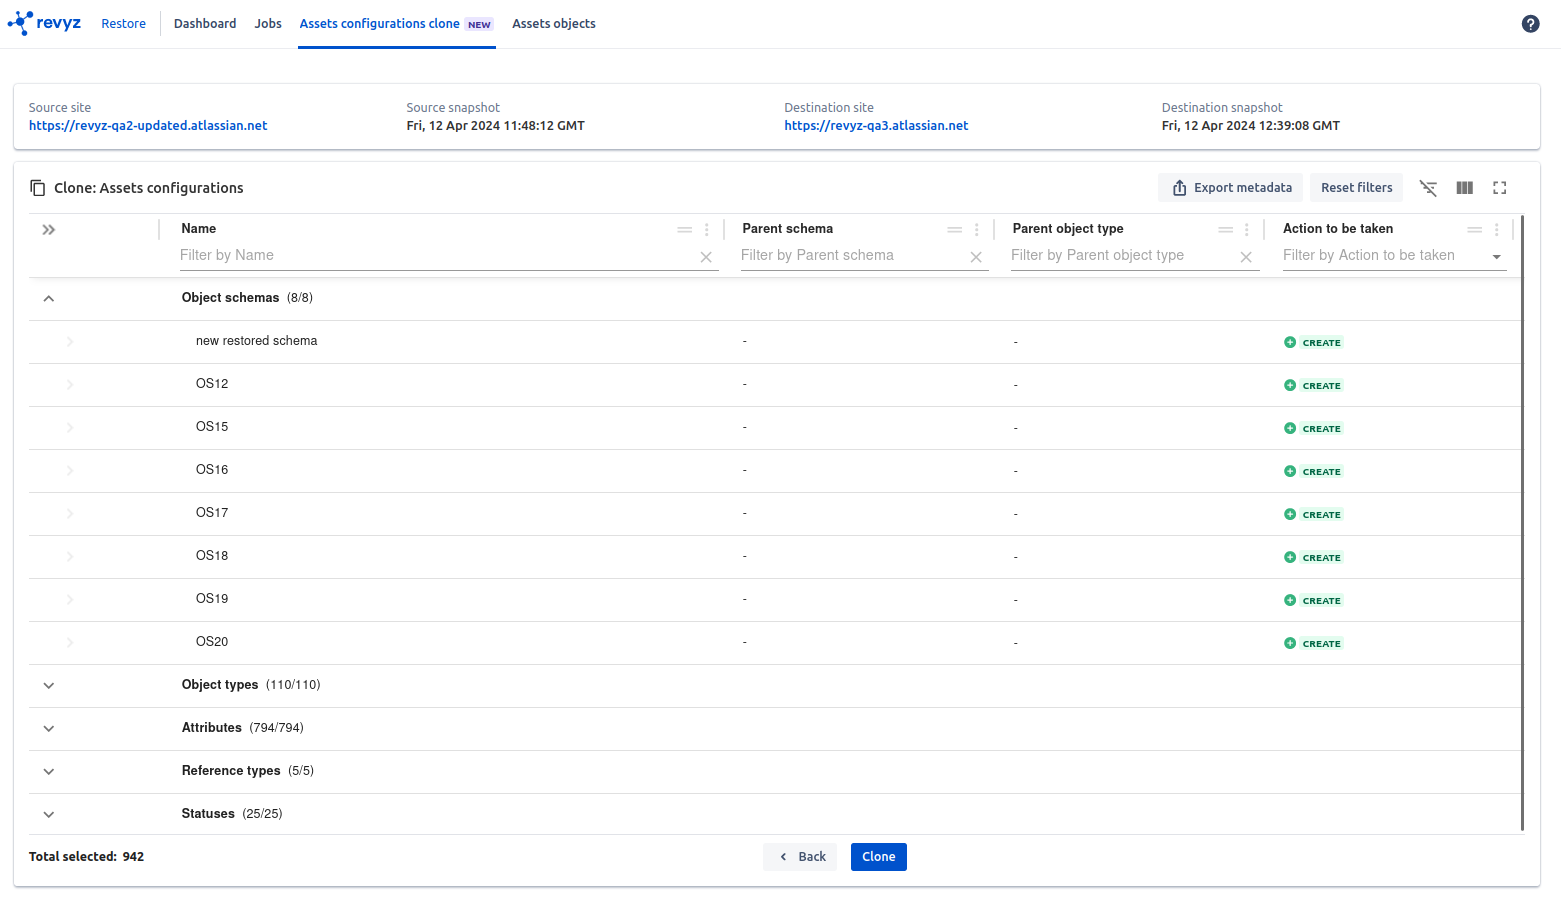Image resolution: width=1561 pixels, height=907 pixels.
Task: Expand the Statuses group
Action: point(48,814)
